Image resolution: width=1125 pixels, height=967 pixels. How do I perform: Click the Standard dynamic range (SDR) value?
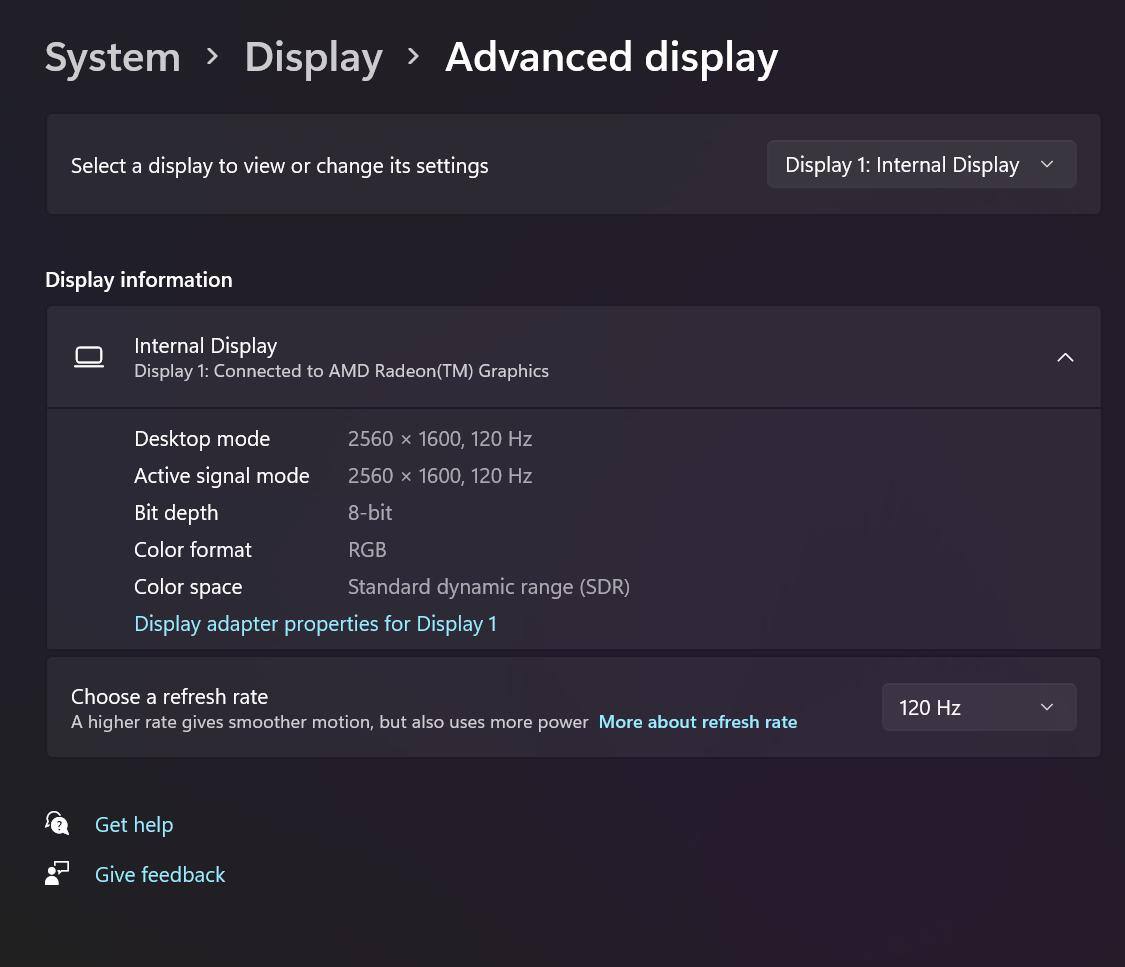[488, 587]
